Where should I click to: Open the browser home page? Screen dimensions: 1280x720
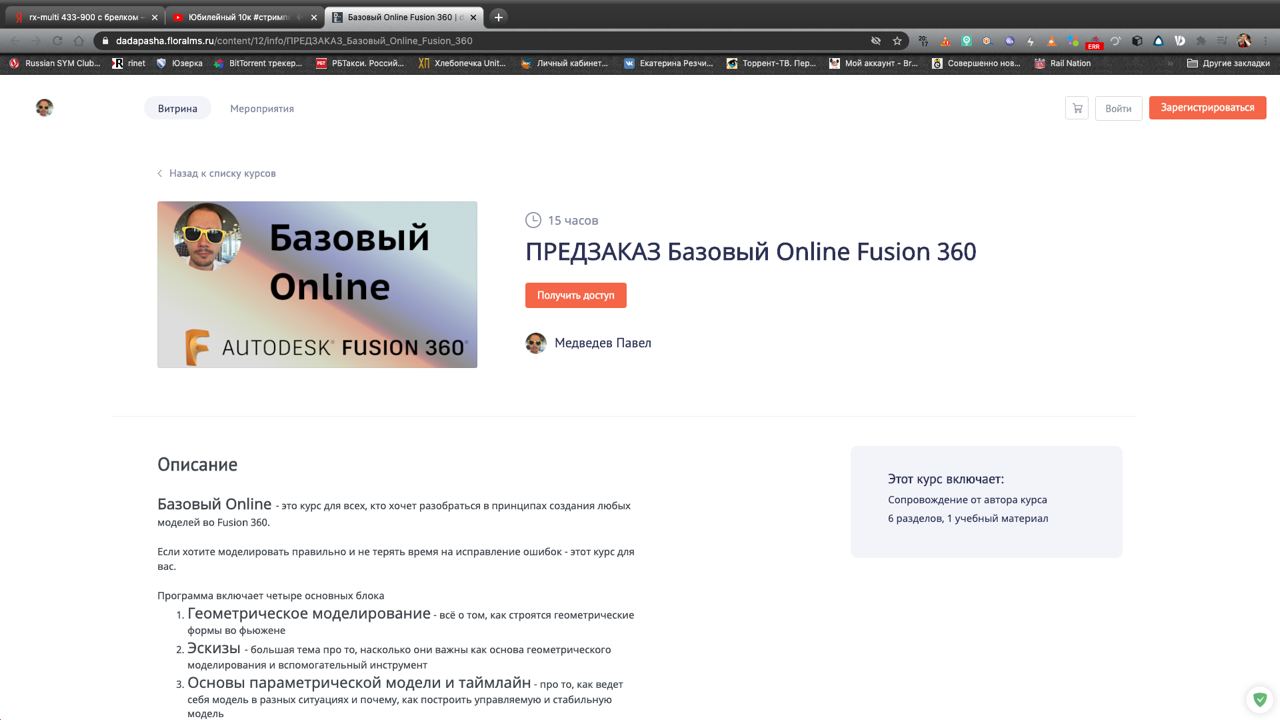[78, 41]
